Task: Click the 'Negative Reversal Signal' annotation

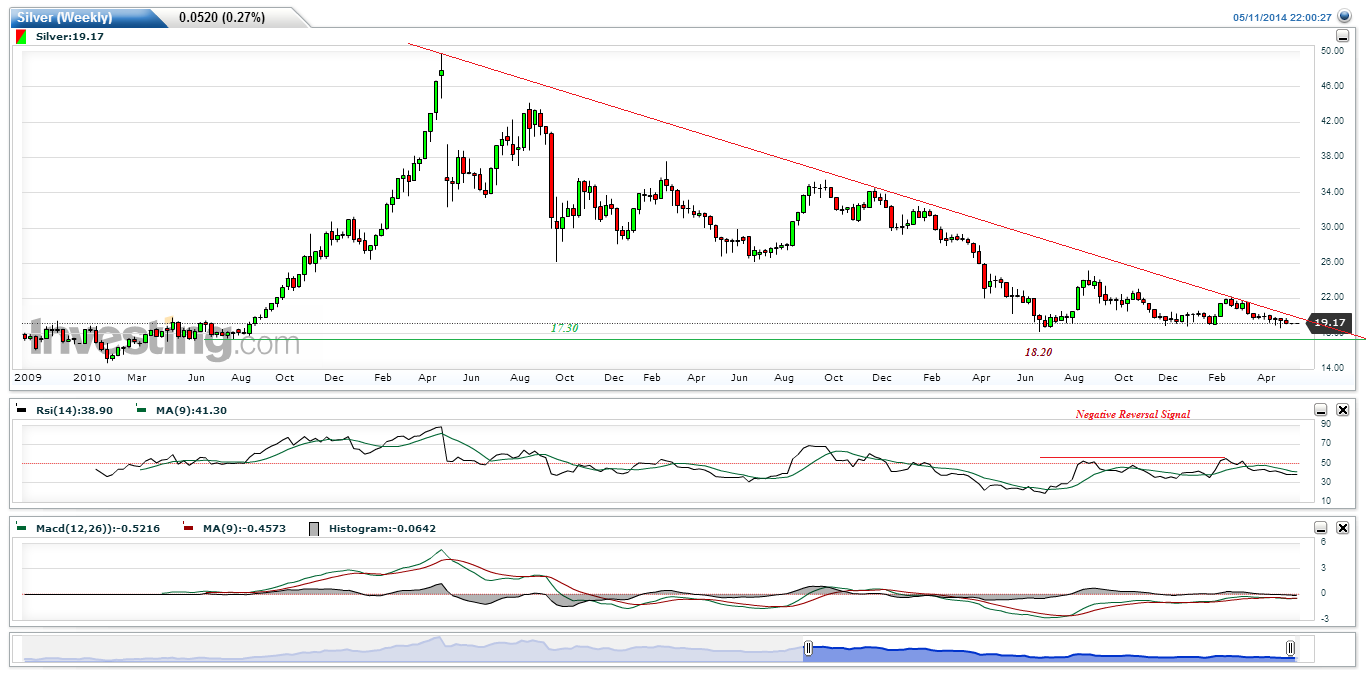Action: 1132,414
